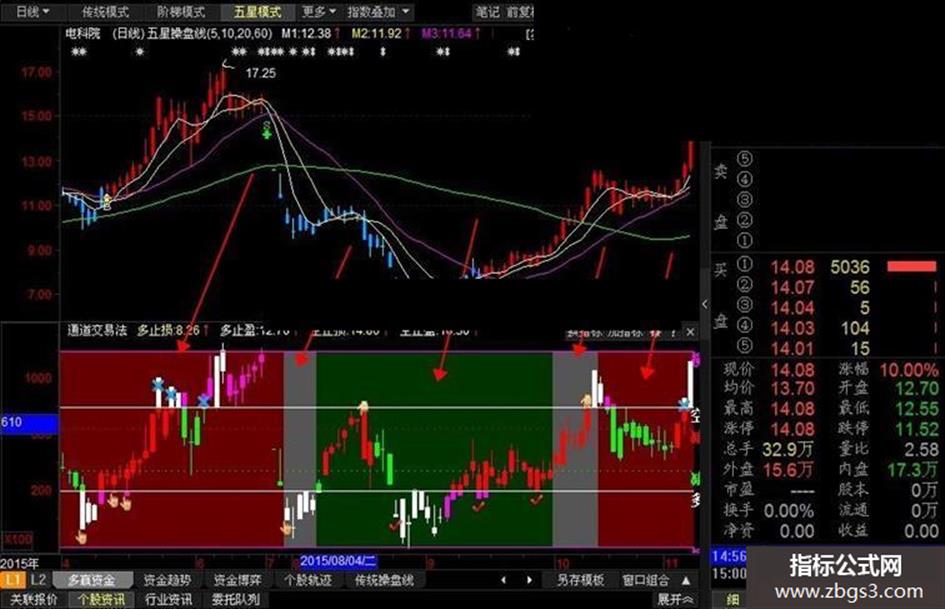
Task: Click the 610 value marker on axis
Action: click(x=29, y=422)
